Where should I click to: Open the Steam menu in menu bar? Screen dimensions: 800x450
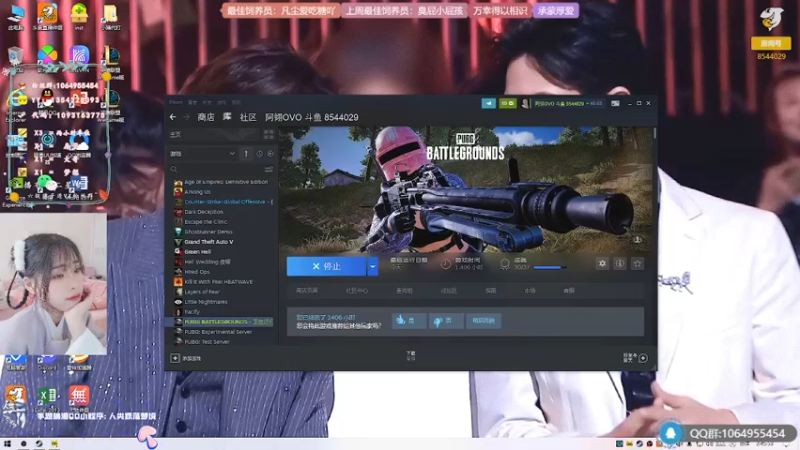(176, 103)
